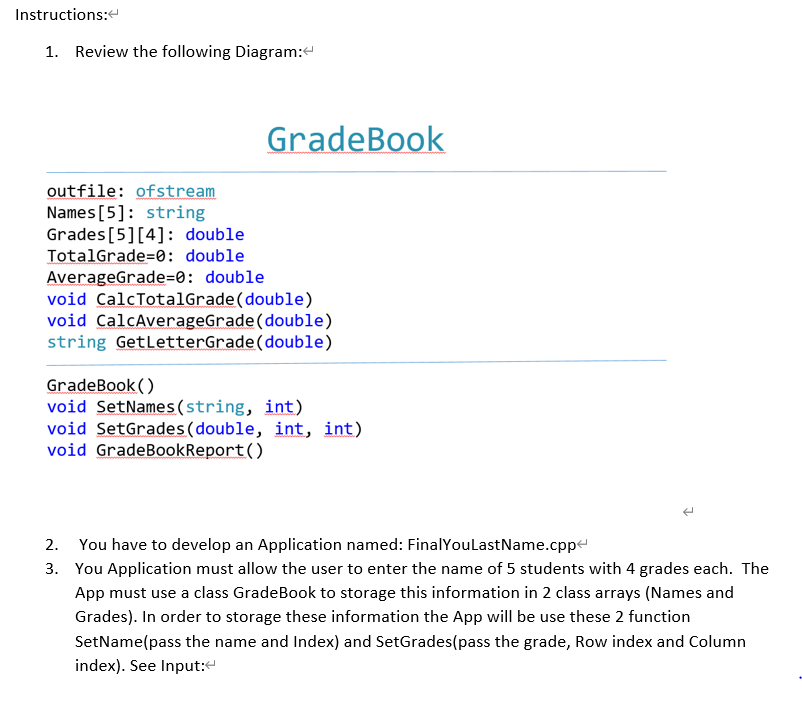Select numbered item 3 paragraph text
The width and height of the screenshot is (802, 721).
tap(400, 617)
